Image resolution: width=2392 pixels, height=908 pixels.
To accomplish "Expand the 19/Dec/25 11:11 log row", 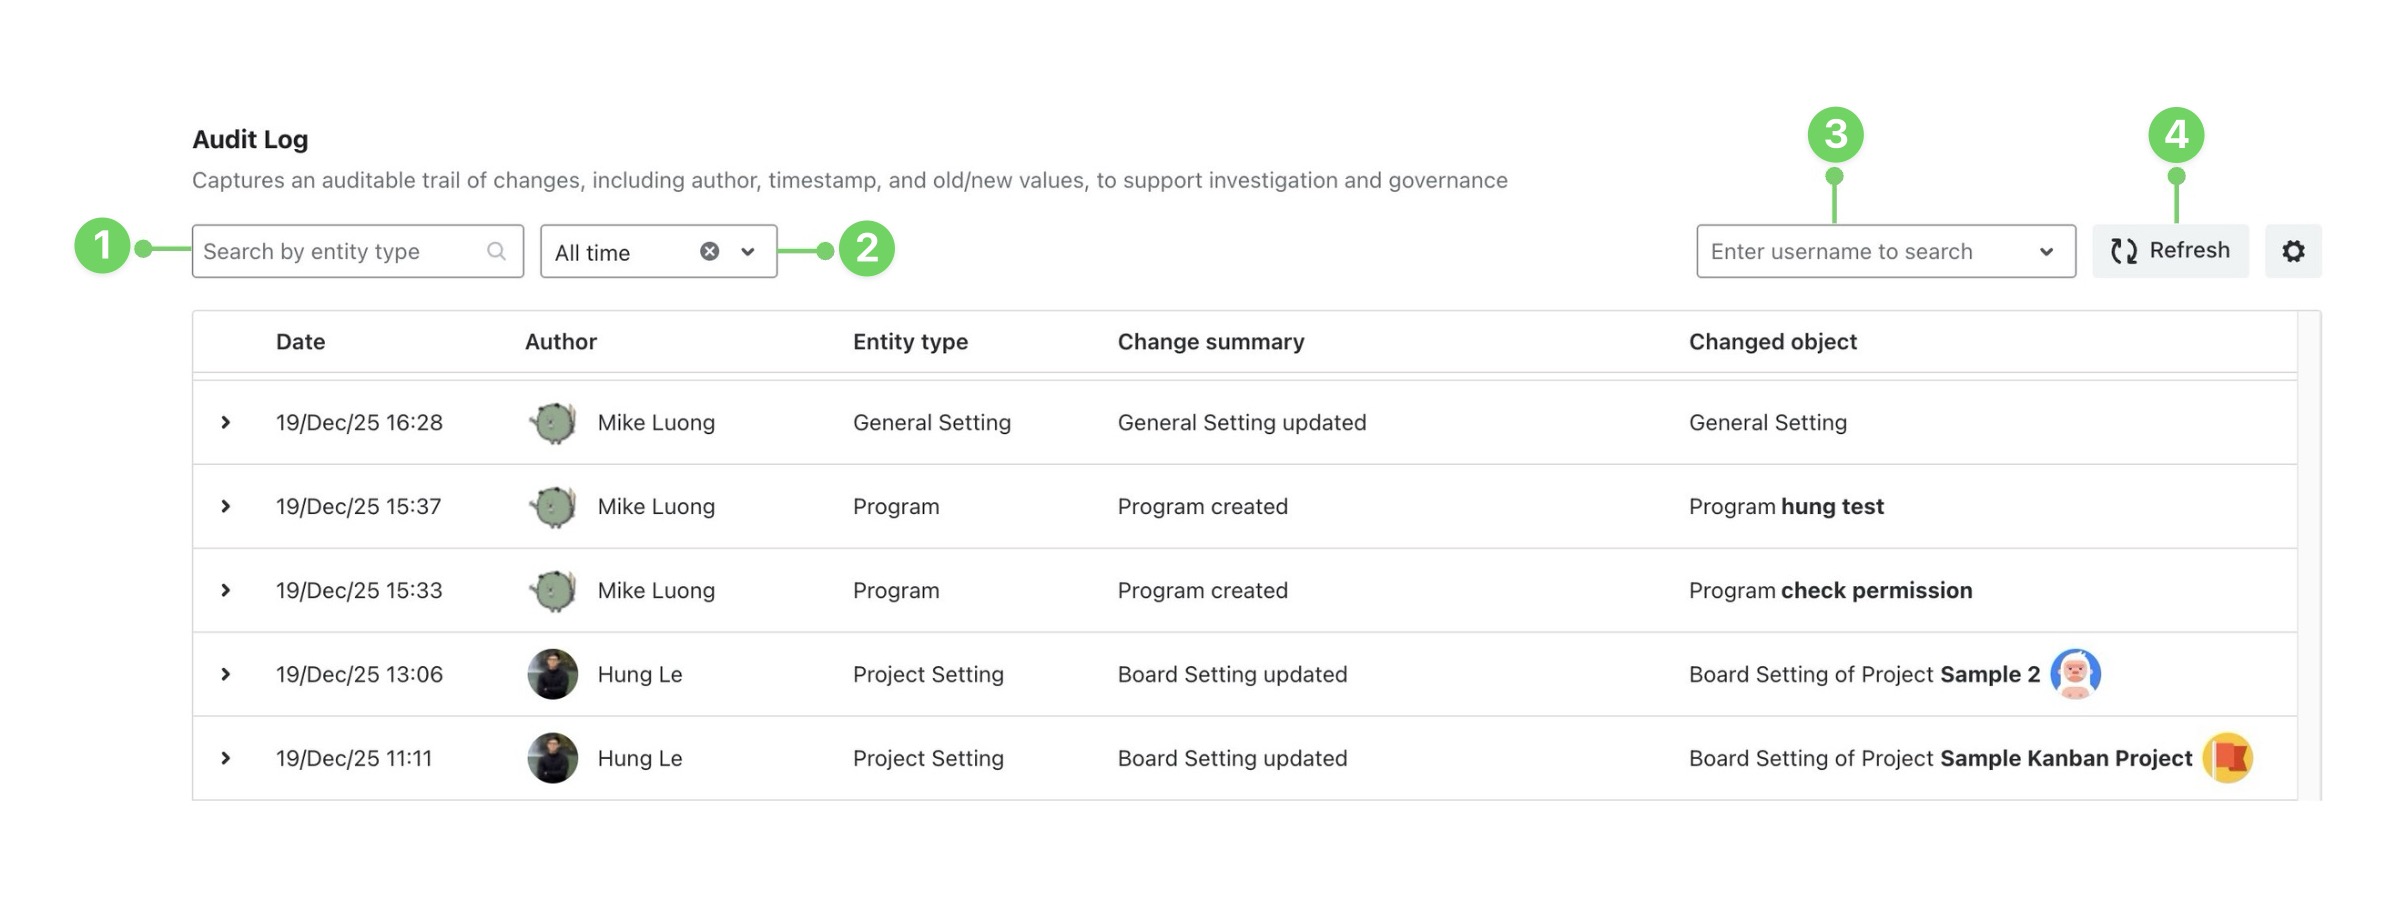I will [x=226, y=758].
